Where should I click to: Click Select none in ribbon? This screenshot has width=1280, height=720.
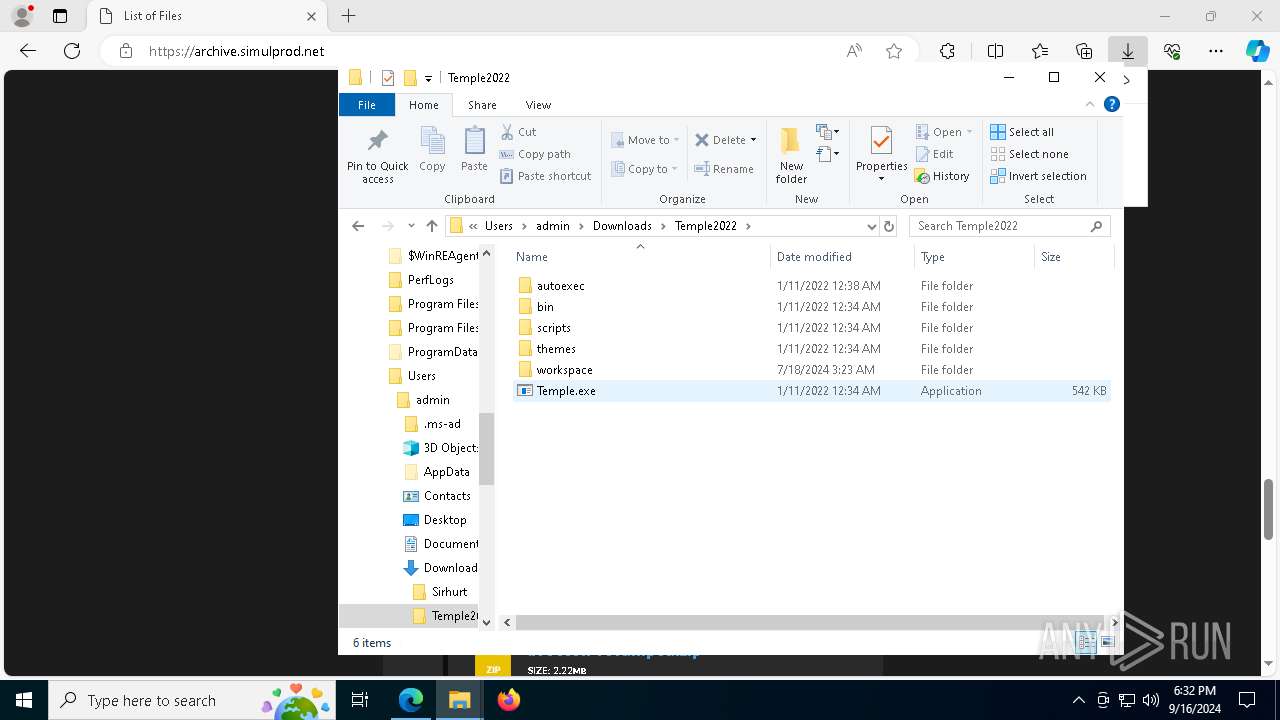pyautogui.click(x=1029, y=154)
